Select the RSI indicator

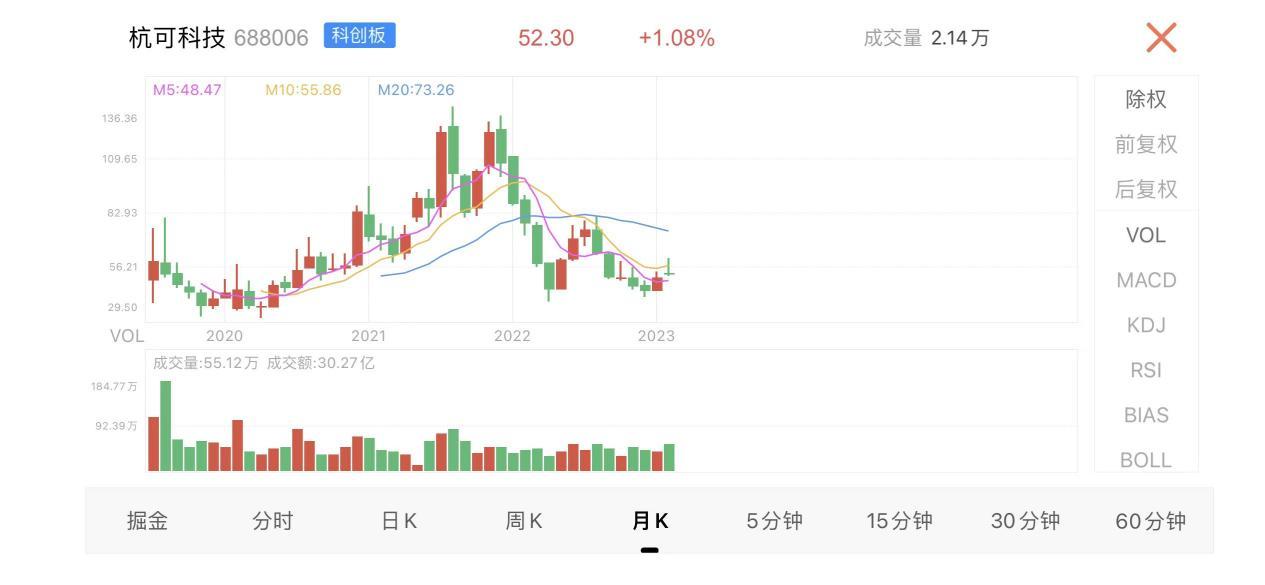(1146, 370)
